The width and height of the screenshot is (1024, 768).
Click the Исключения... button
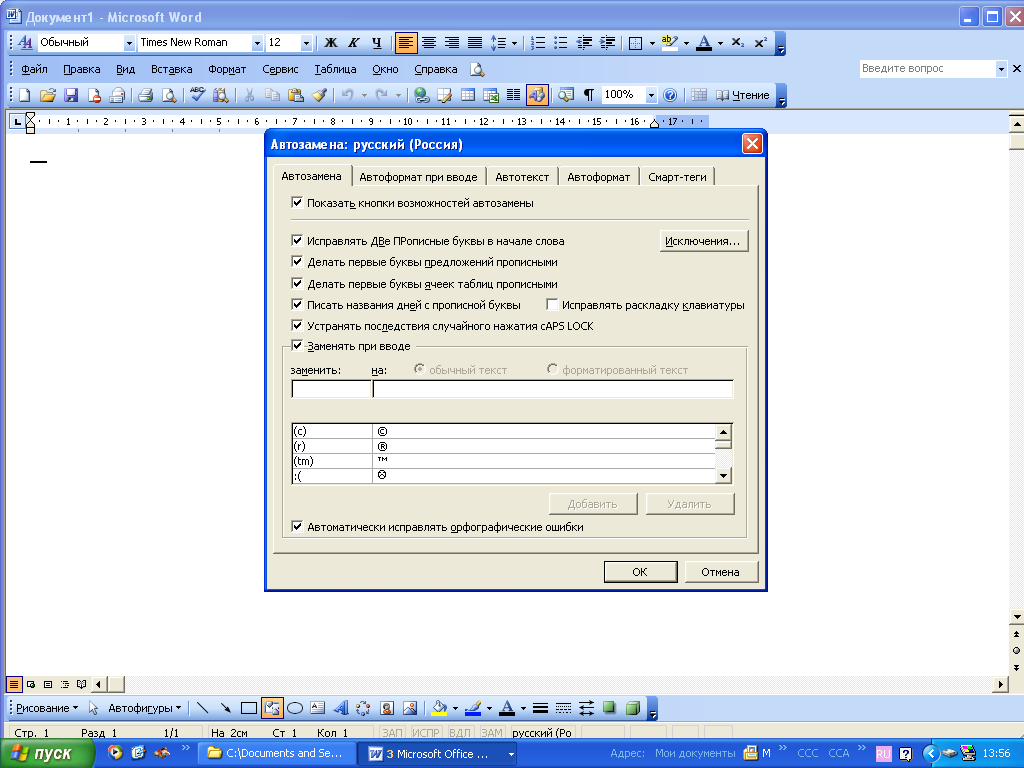703,241
